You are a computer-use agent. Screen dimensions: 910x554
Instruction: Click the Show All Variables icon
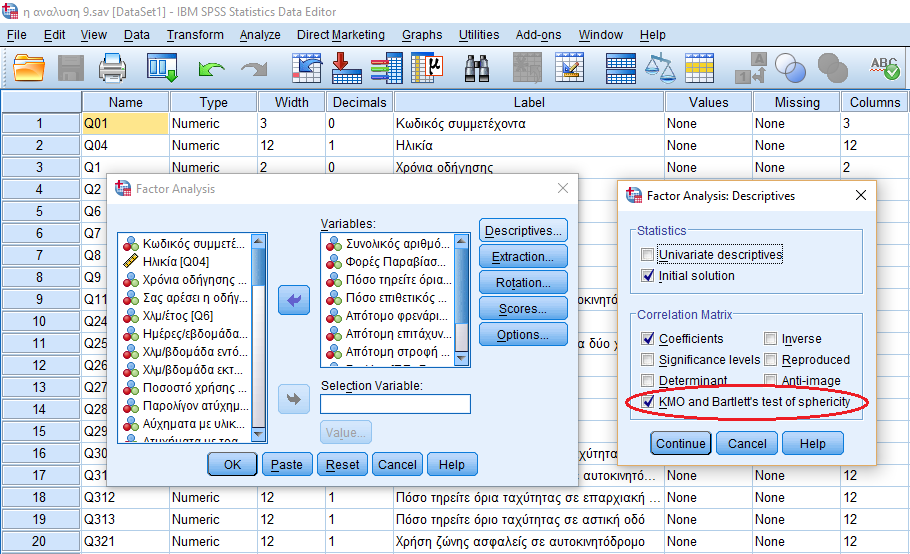pyautogui.click(x=833, y=68)
